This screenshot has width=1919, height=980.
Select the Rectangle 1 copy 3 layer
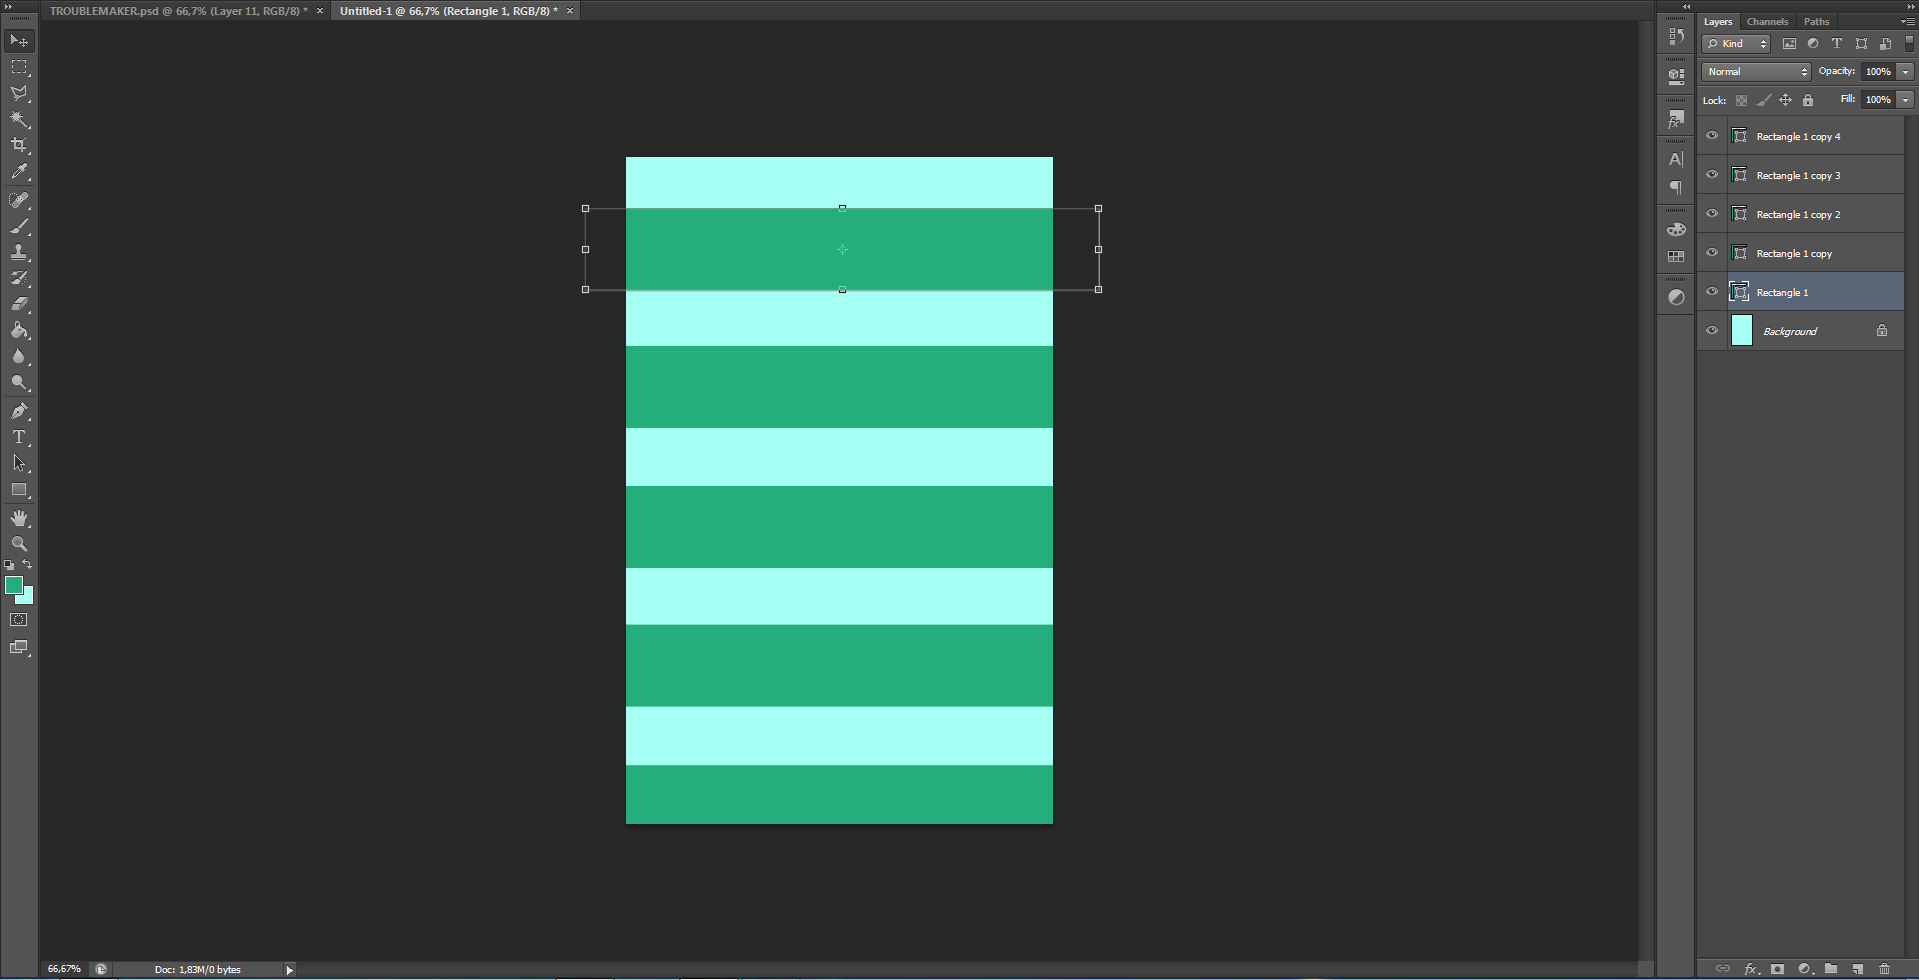(x=1798, y=176)
